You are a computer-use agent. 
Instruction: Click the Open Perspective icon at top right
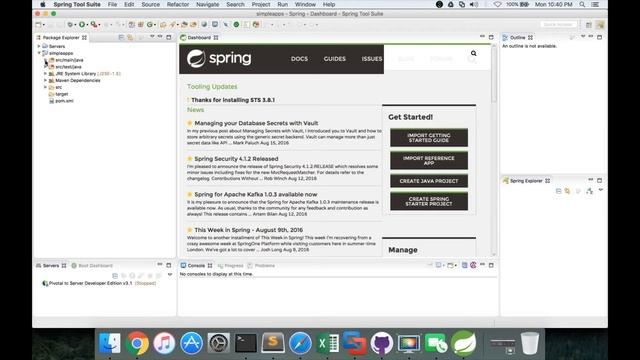589,25
